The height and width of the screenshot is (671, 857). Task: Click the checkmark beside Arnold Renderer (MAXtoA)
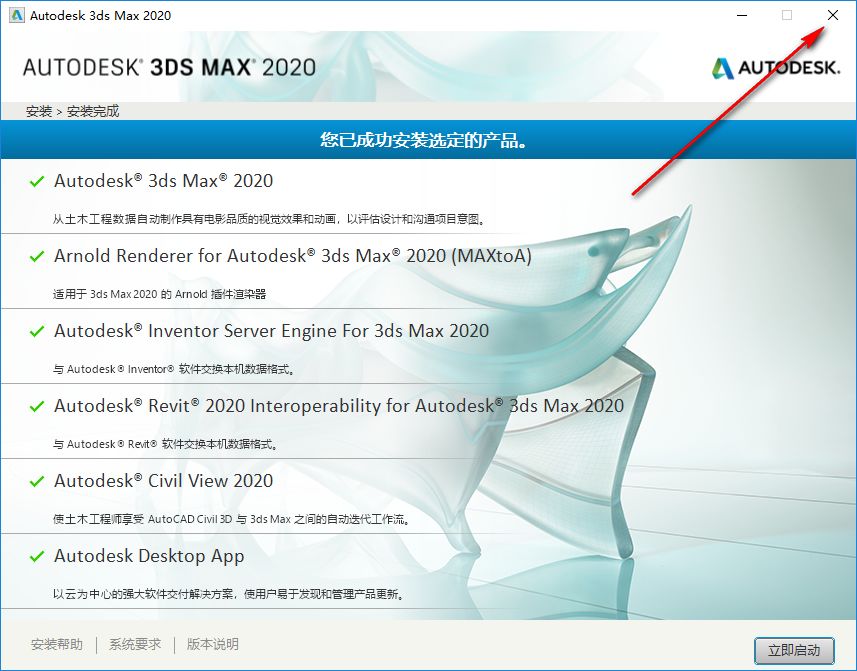click(37, 256)
